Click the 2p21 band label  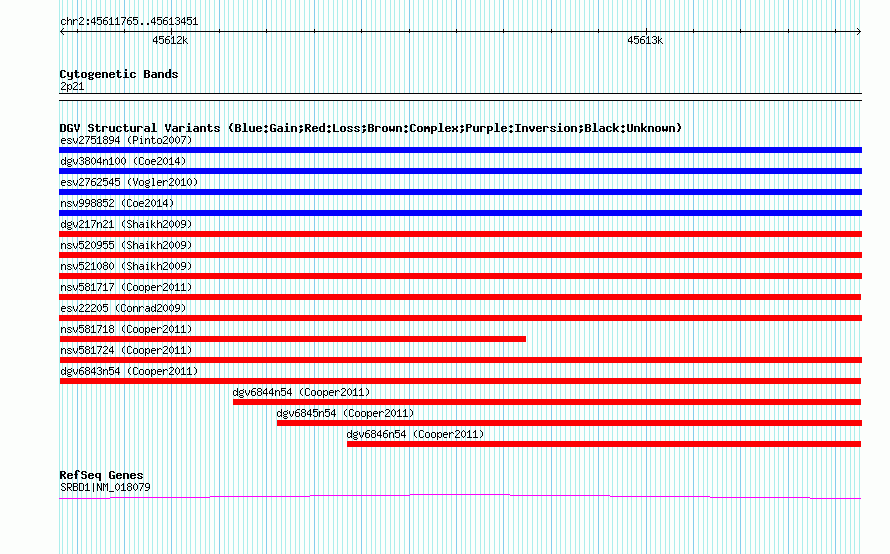pos(72,86)
